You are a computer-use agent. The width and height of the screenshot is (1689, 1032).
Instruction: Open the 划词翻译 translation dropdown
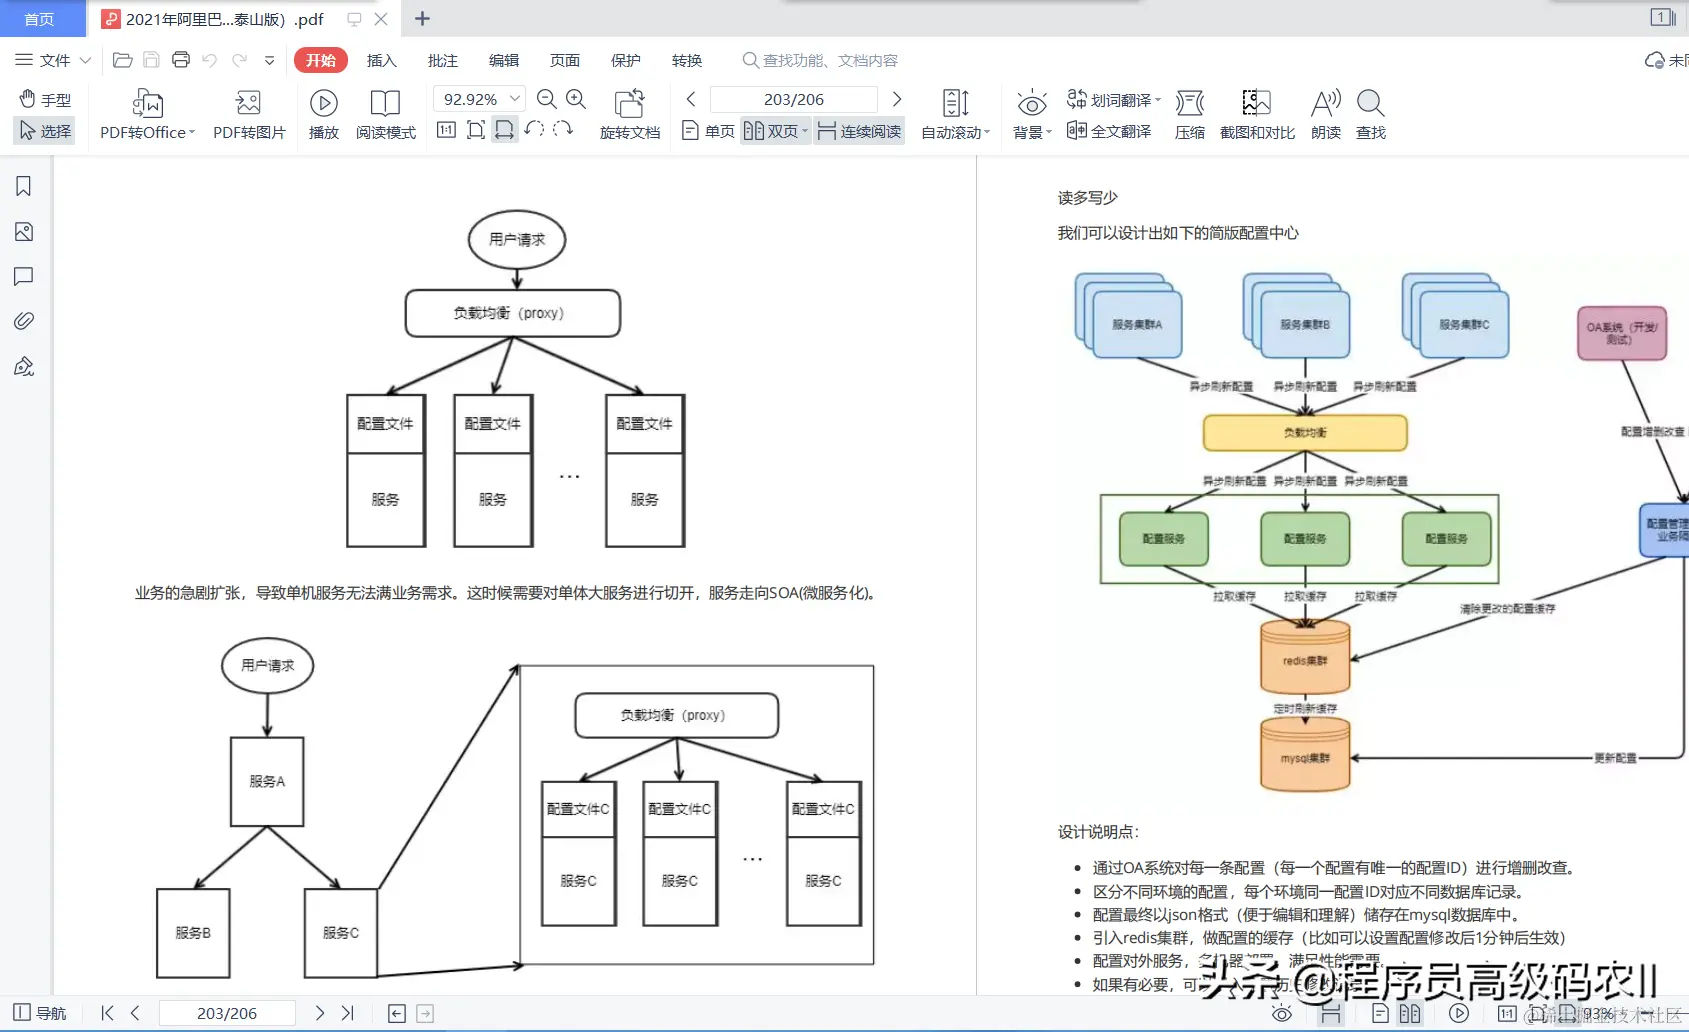1113,98
